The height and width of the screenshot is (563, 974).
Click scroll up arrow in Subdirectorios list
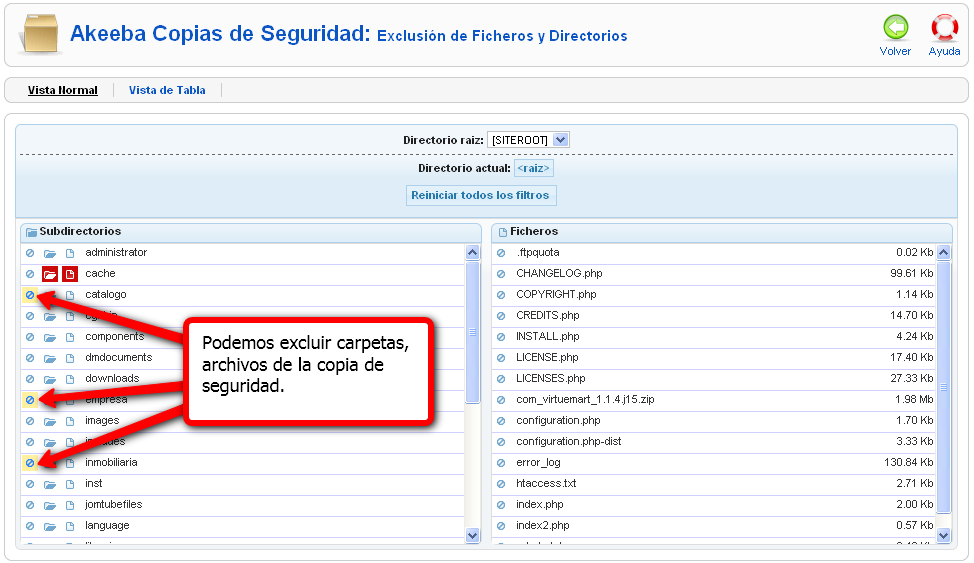[472, 253]
